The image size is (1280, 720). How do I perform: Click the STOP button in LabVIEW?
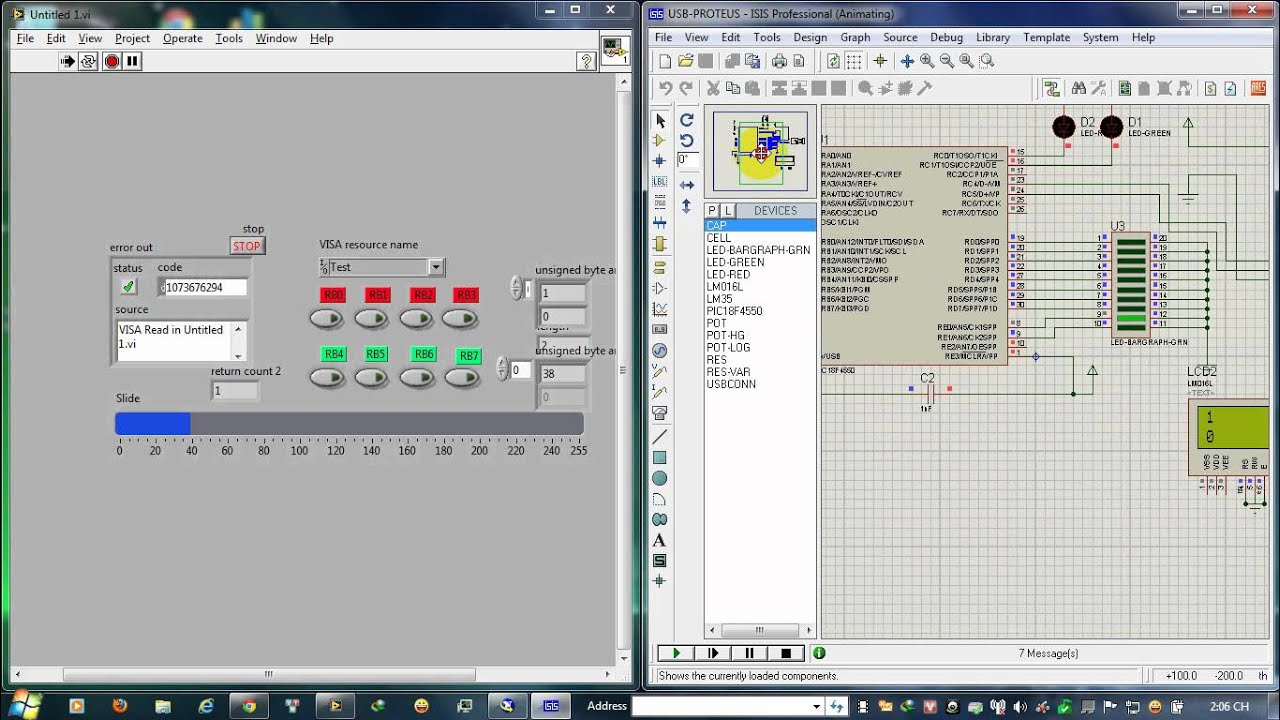click(x=247, y=246)
